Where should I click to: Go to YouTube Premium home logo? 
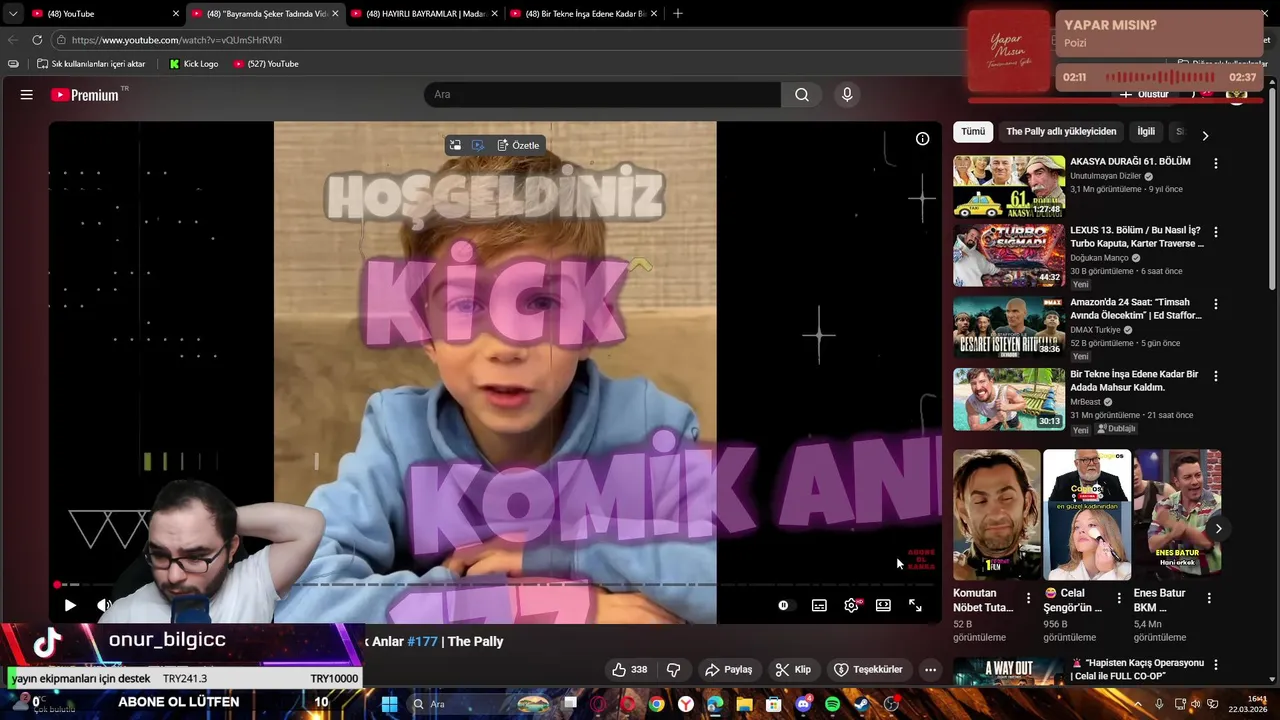click(85, 95)
